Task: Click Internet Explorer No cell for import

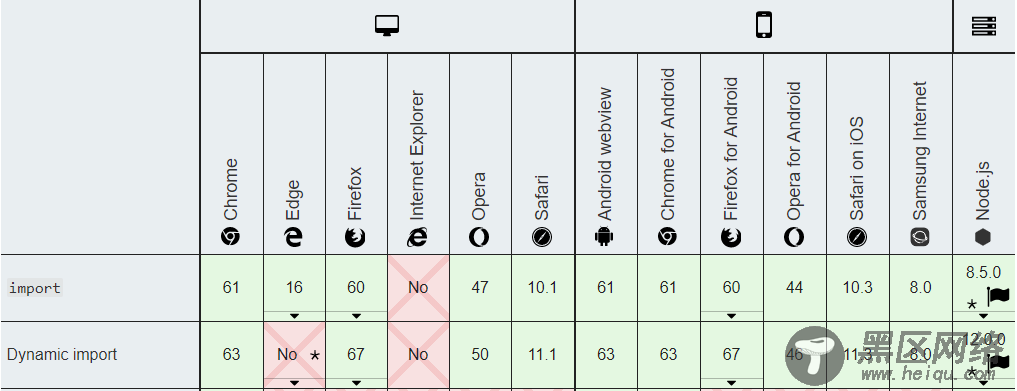Action: 418,288
